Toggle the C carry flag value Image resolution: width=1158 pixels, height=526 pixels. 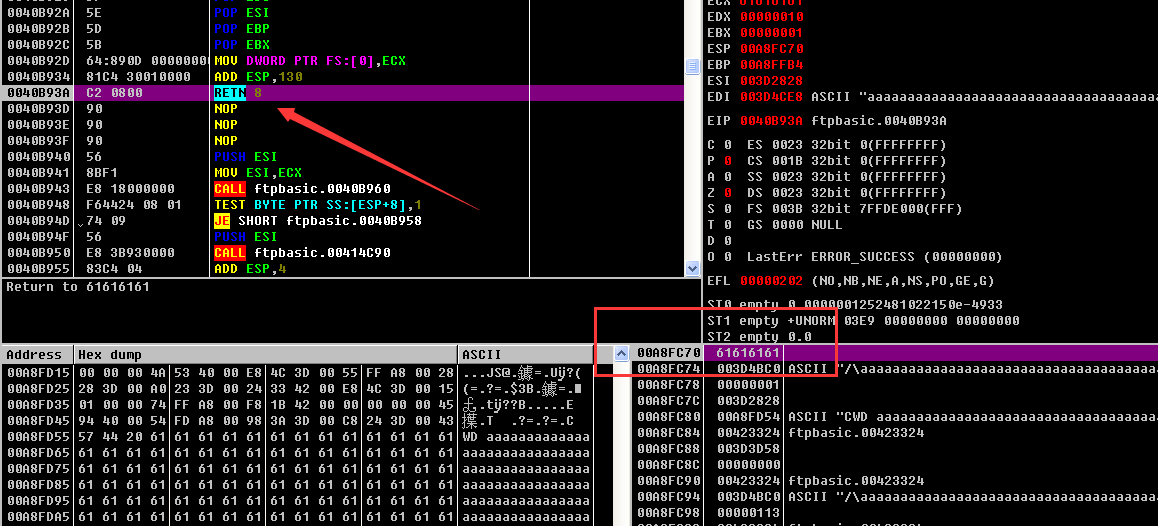coord(726,145)
